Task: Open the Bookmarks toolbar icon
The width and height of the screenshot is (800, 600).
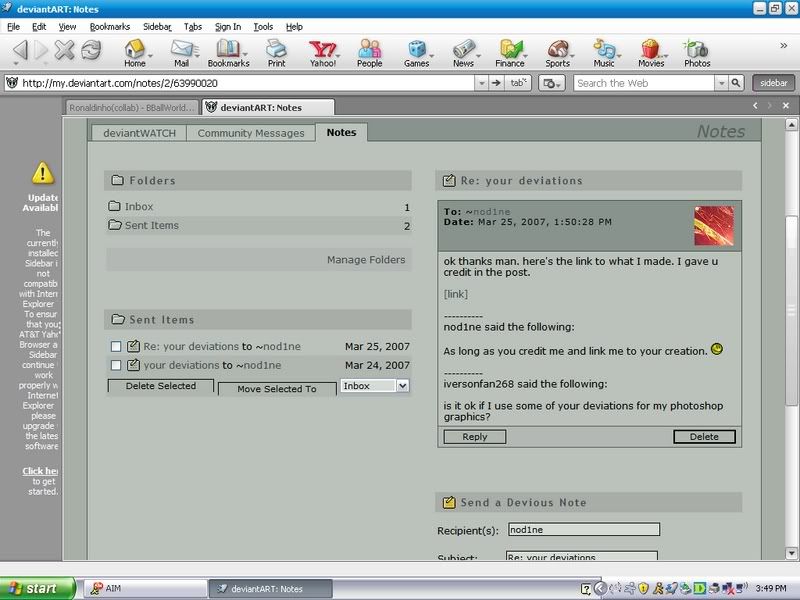Action: pyautogui.click(x=228, y=53)
